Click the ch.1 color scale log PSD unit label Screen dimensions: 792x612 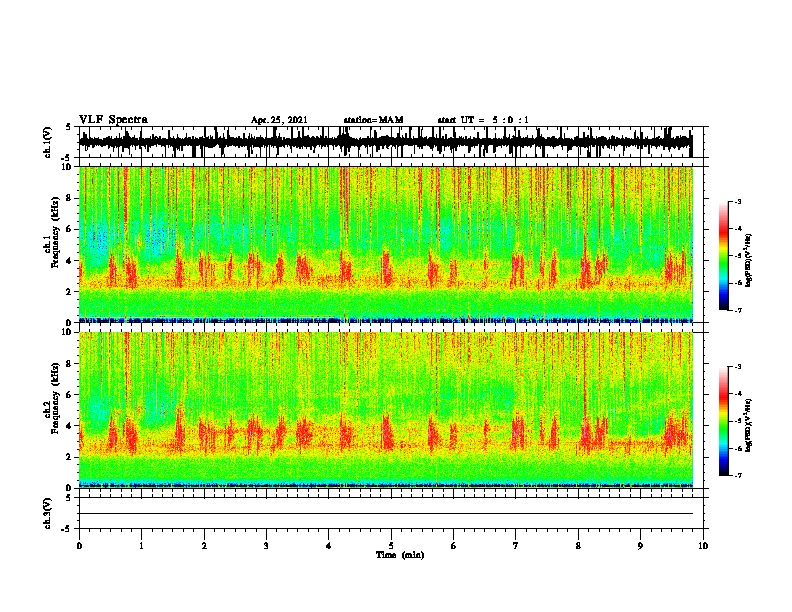click(x=749, y=260)
